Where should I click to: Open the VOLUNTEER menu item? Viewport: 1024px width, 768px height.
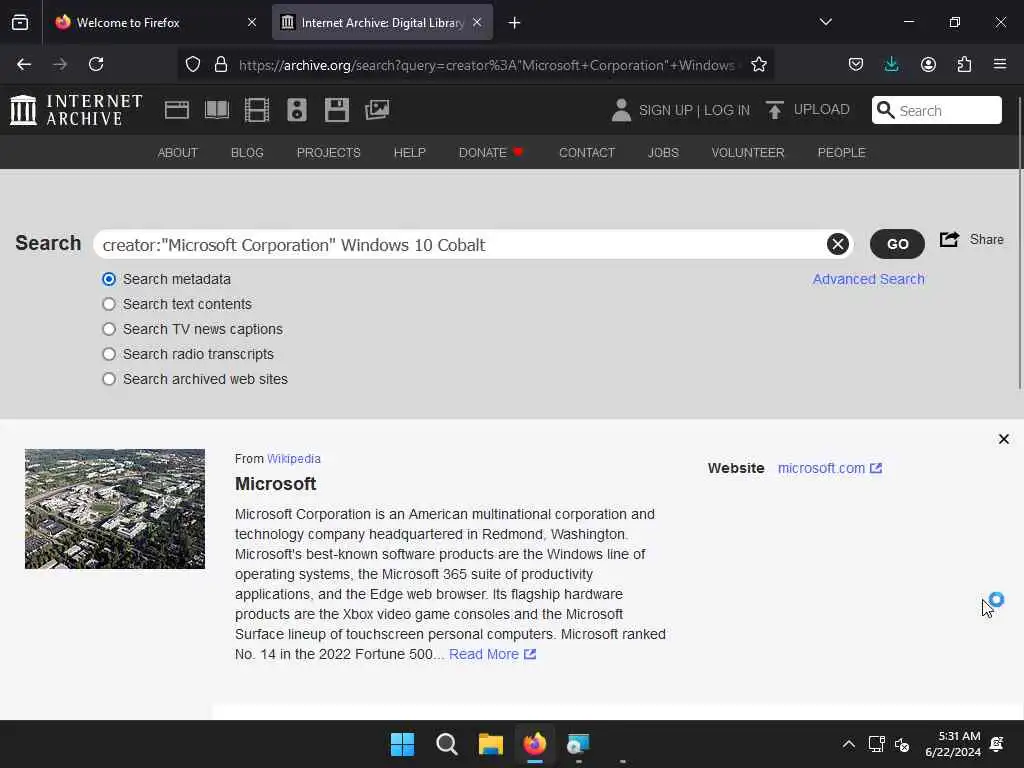coord(748,153)
